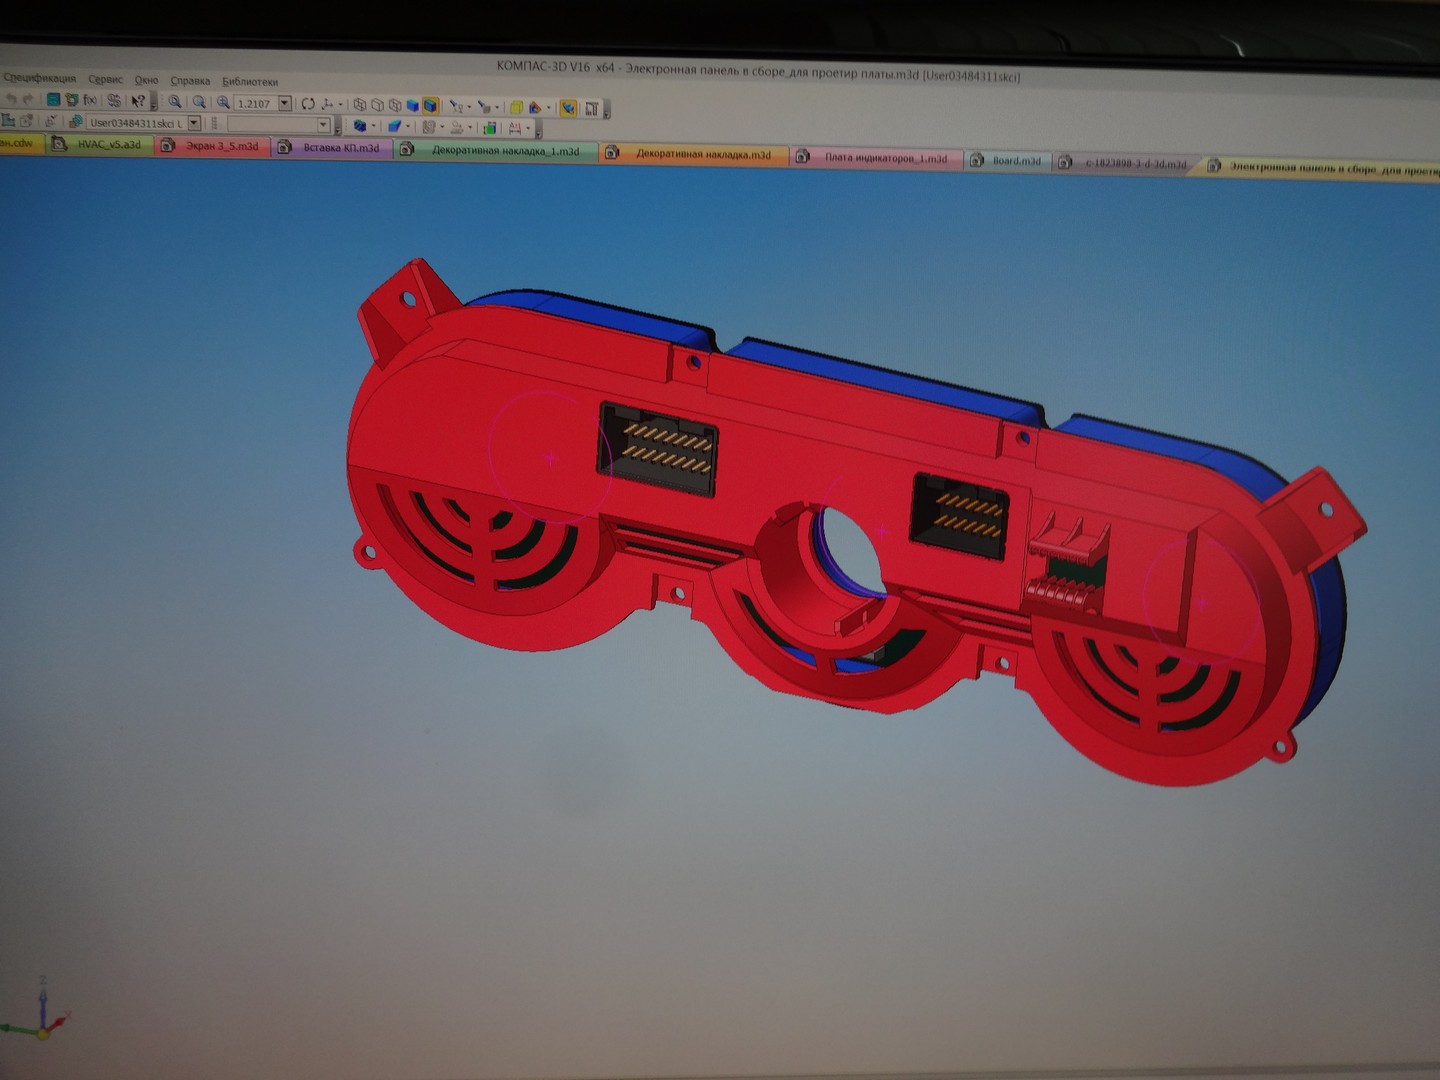Open the Справка menu

[x=190, y=81]
